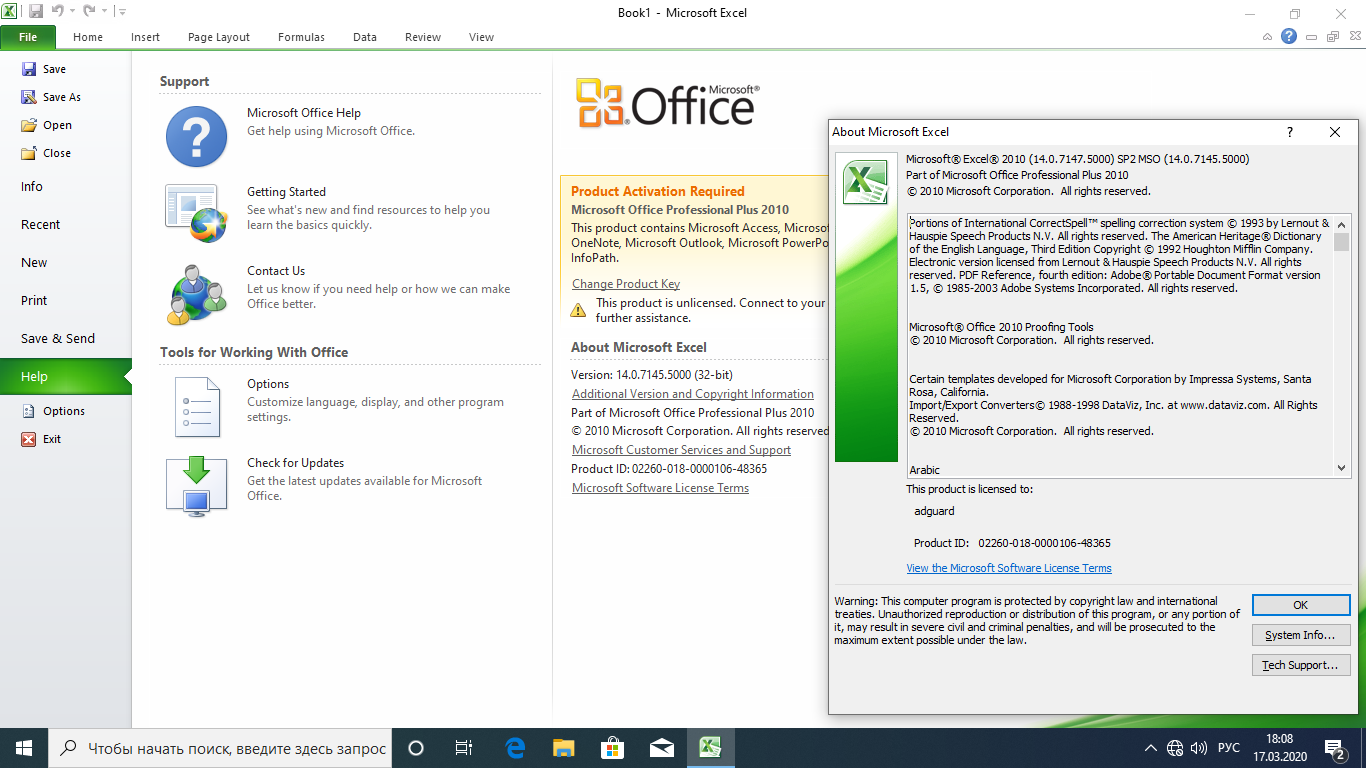Click the Save As icon
This screenshot has height=768, width=1366.
pyautogui.click(x=29, y=97)
